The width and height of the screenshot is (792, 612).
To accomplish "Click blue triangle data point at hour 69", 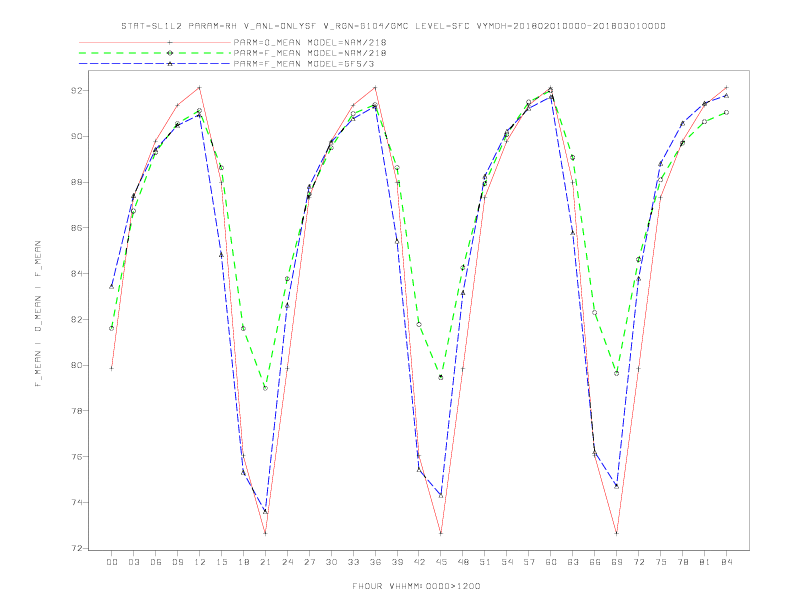I will (x=617, y=486).
